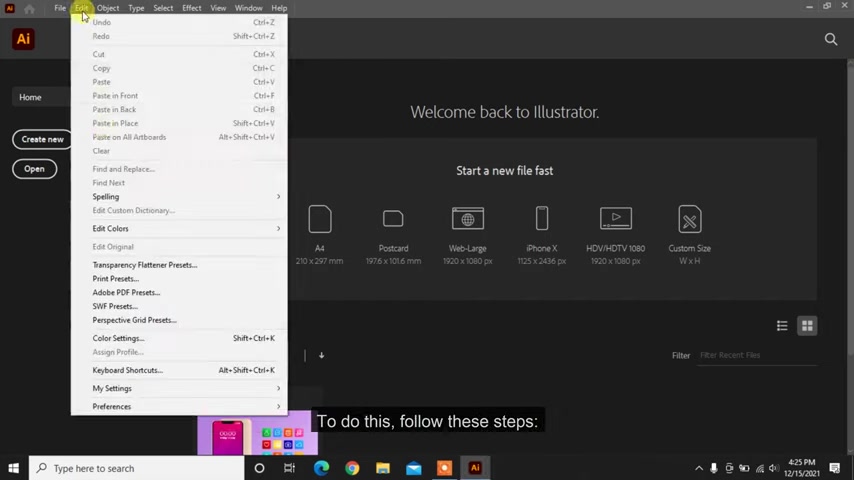Expand the Spelling submenu
Screen dimensions: 854x480
[179, 197]
